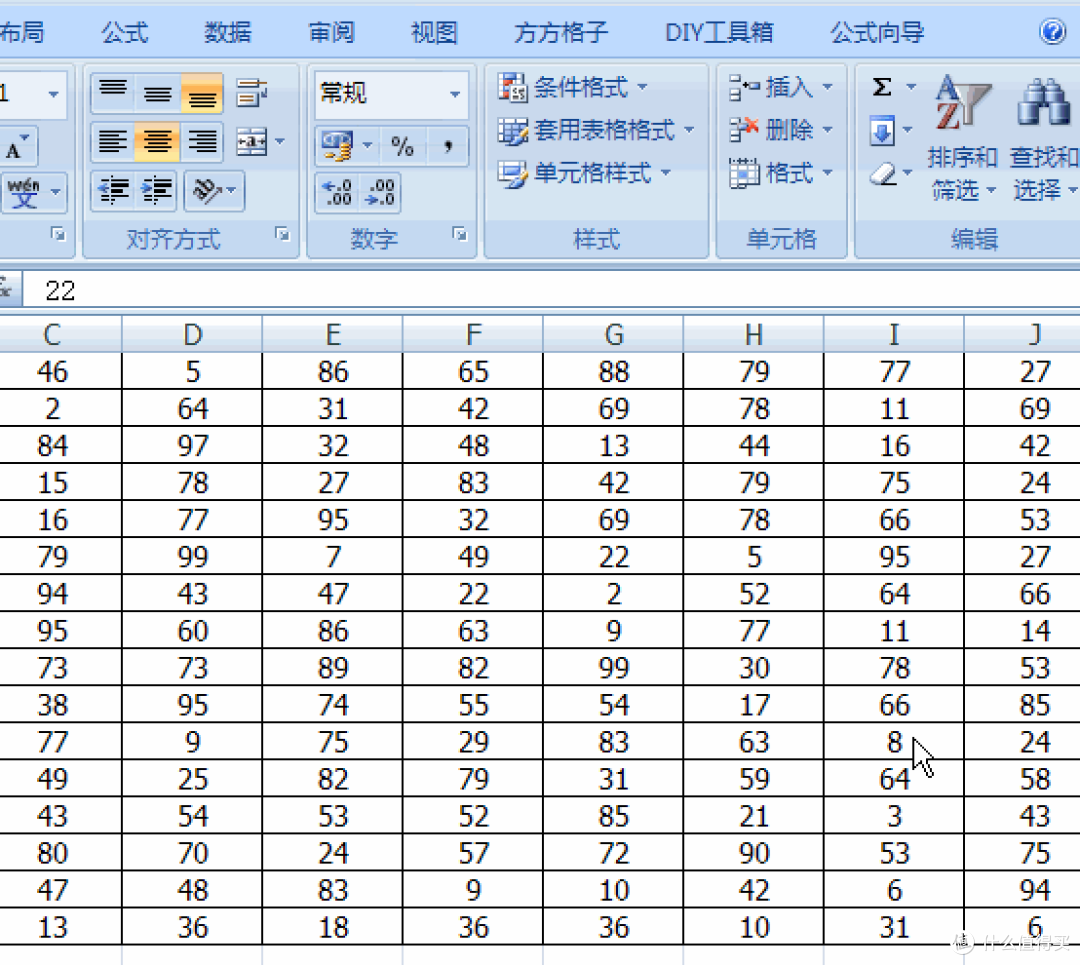The width and height of the screenshot is (1080, 965).
Task: Click AutoSum sigma icon
Action: point(882,87)
